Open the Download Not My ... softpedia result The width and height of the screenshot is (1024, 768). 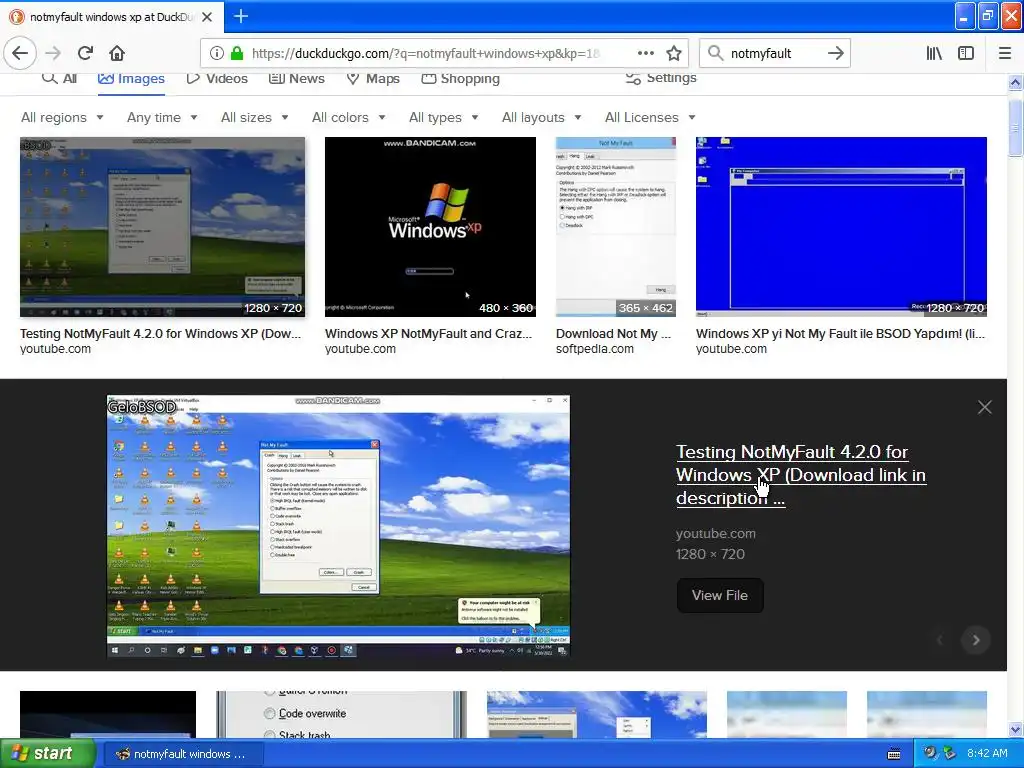(x=613, y=334)
